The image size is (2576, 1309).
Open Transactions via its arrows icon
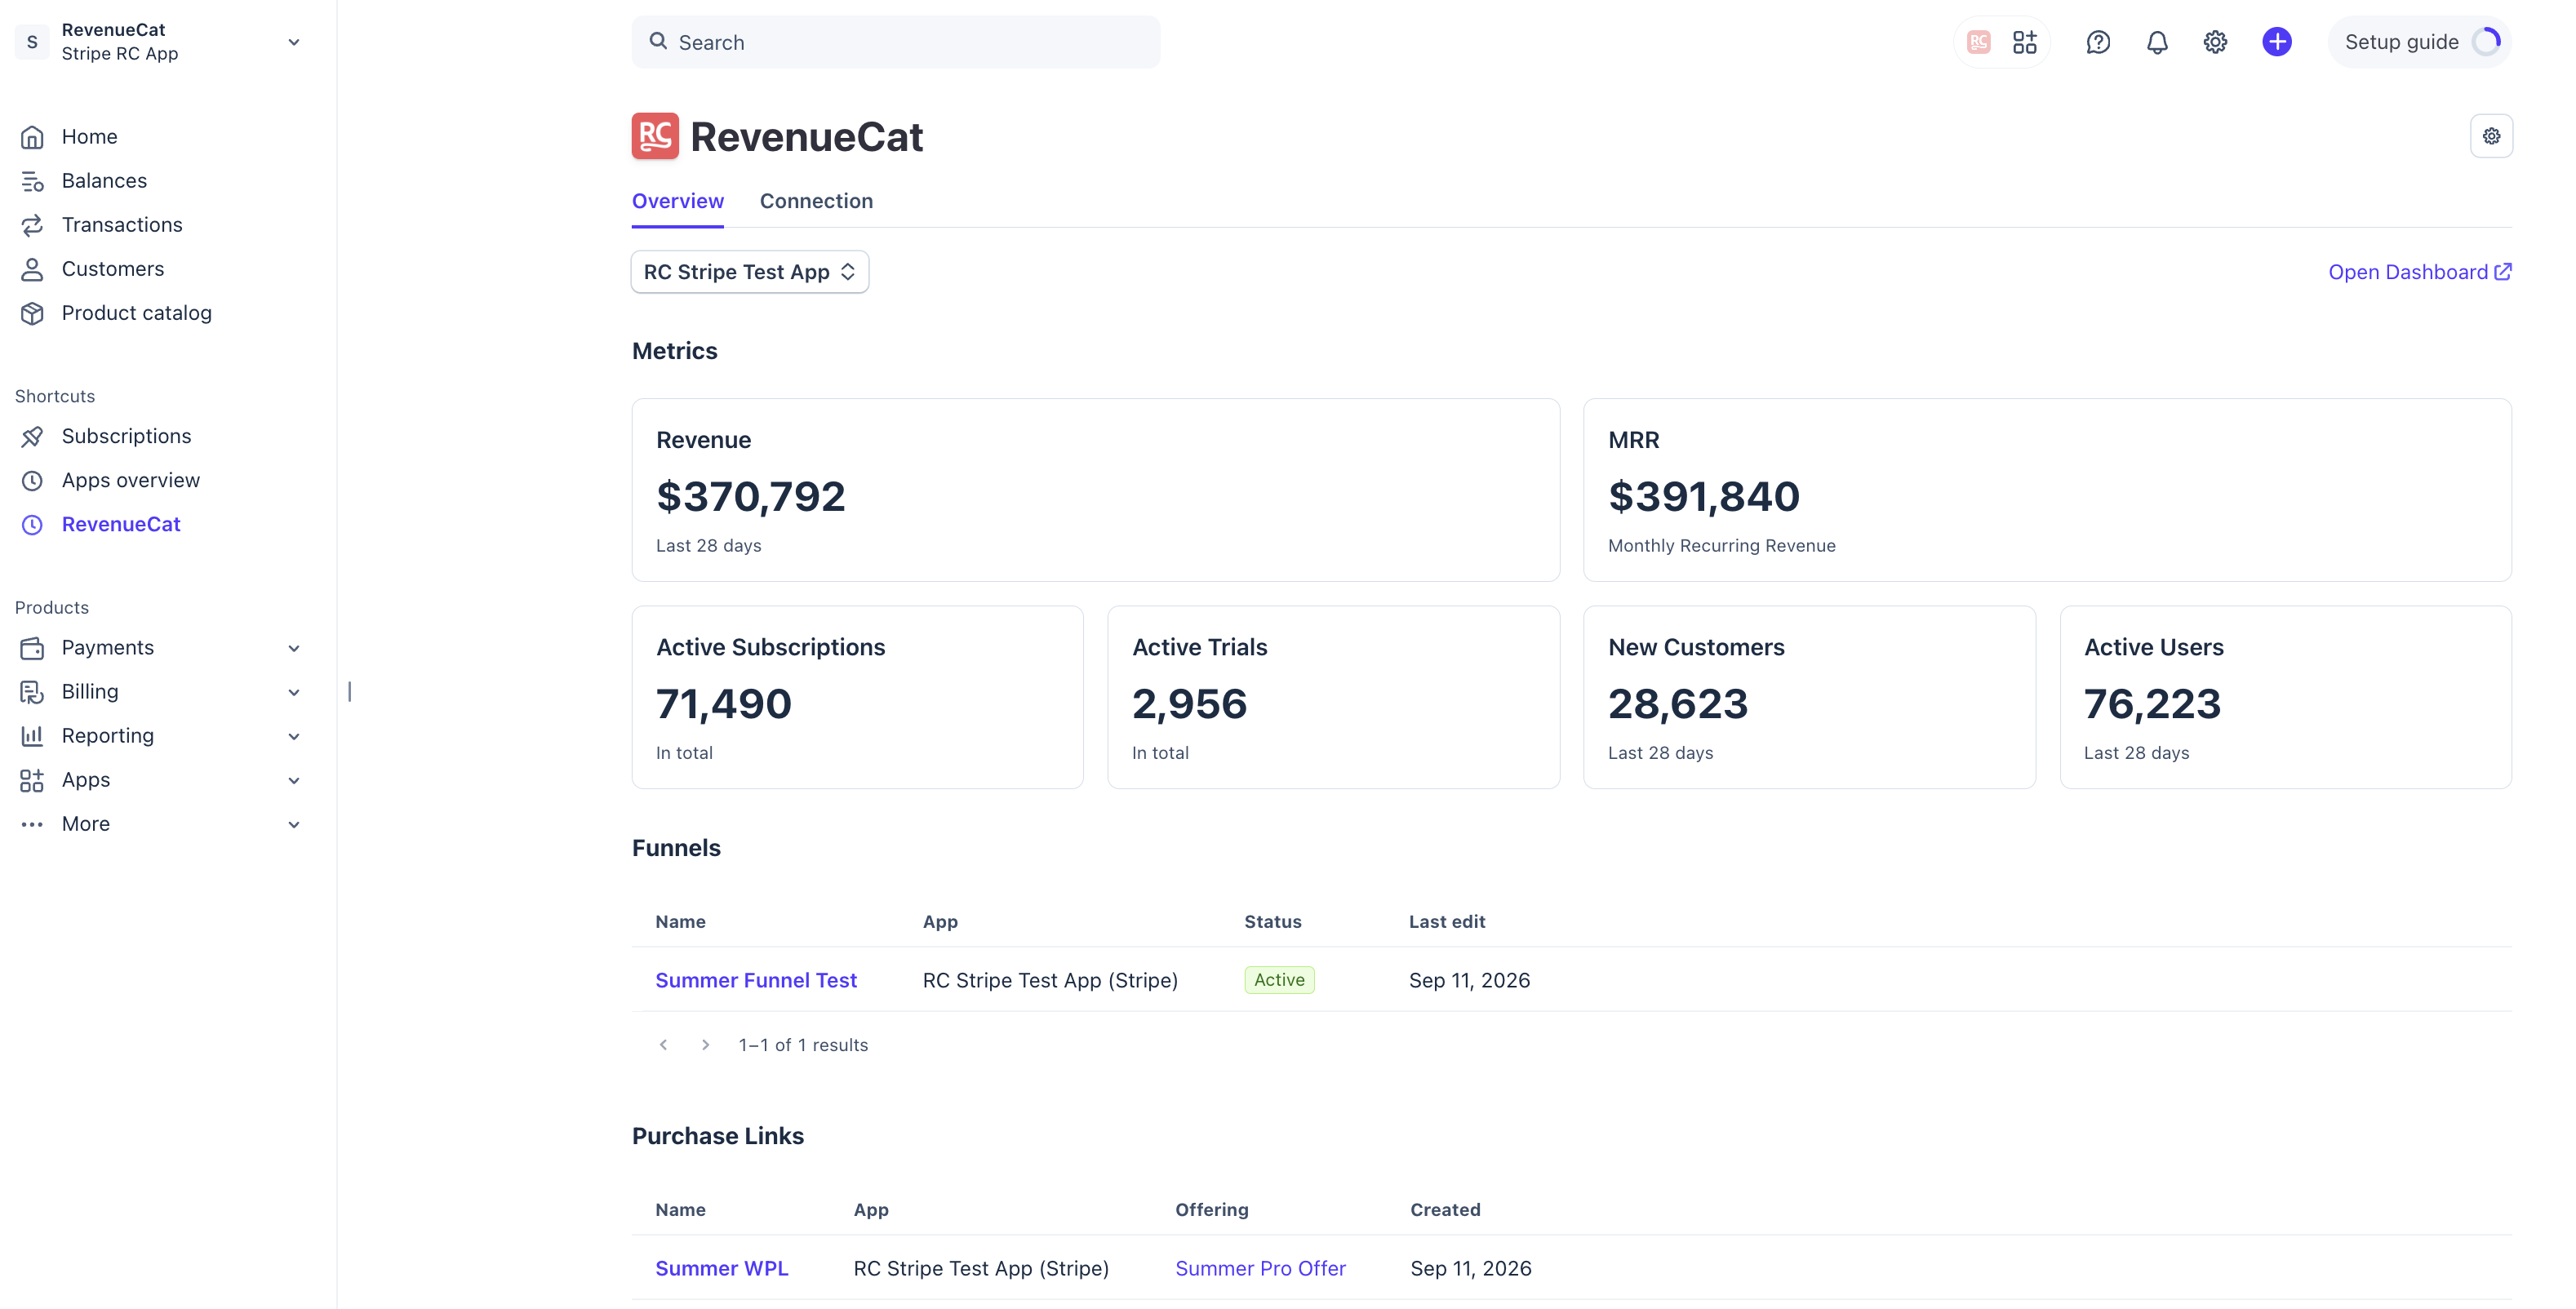pyautogui.click(x=32, y=225)
